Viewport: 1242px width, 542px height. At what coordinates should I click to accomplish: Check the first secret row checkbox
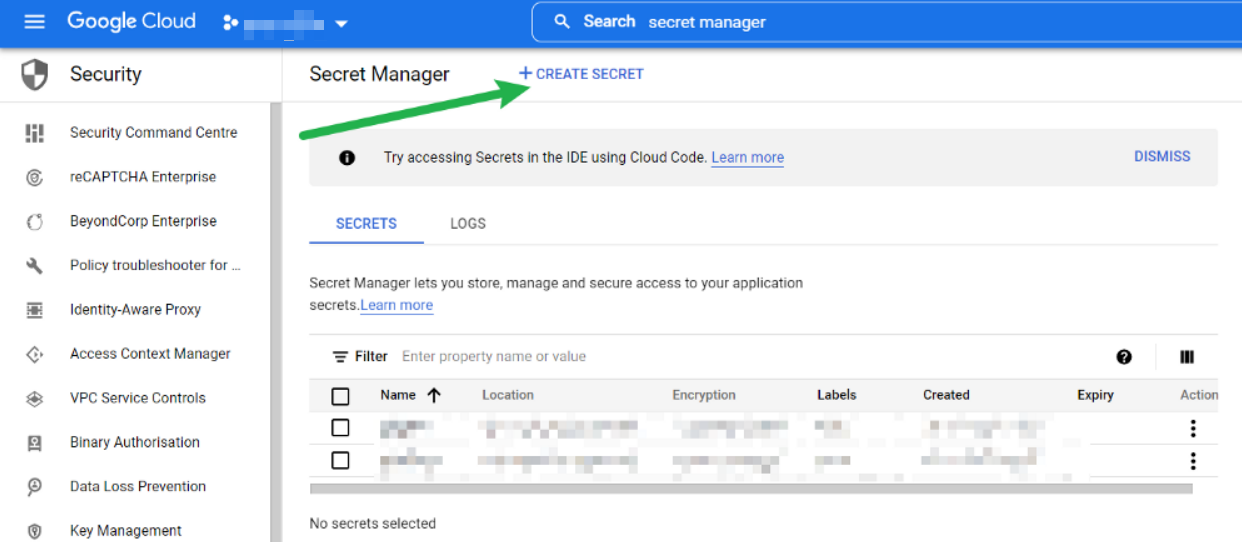(x=340, y=428)
